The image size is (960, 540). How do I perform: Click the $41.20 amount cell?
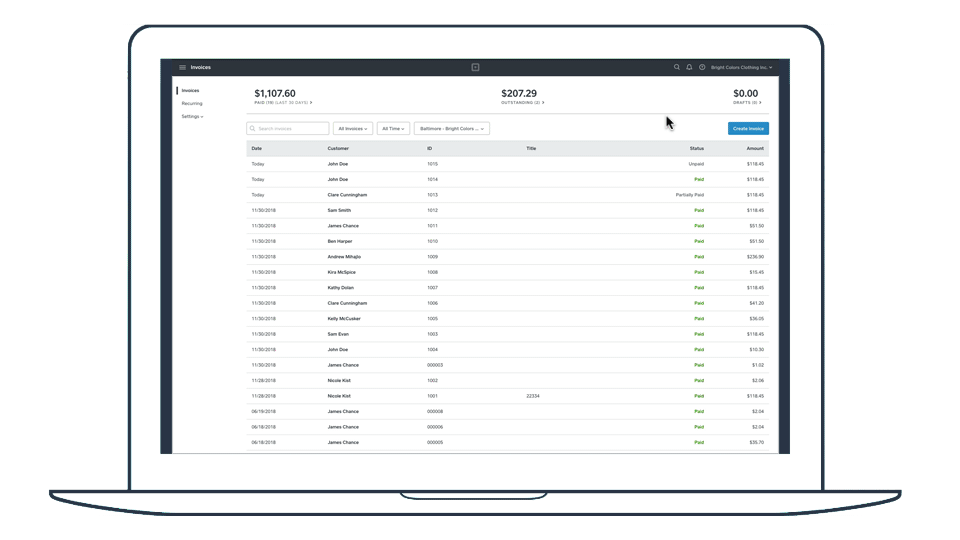pyautogui.click(x=756, y=303)
